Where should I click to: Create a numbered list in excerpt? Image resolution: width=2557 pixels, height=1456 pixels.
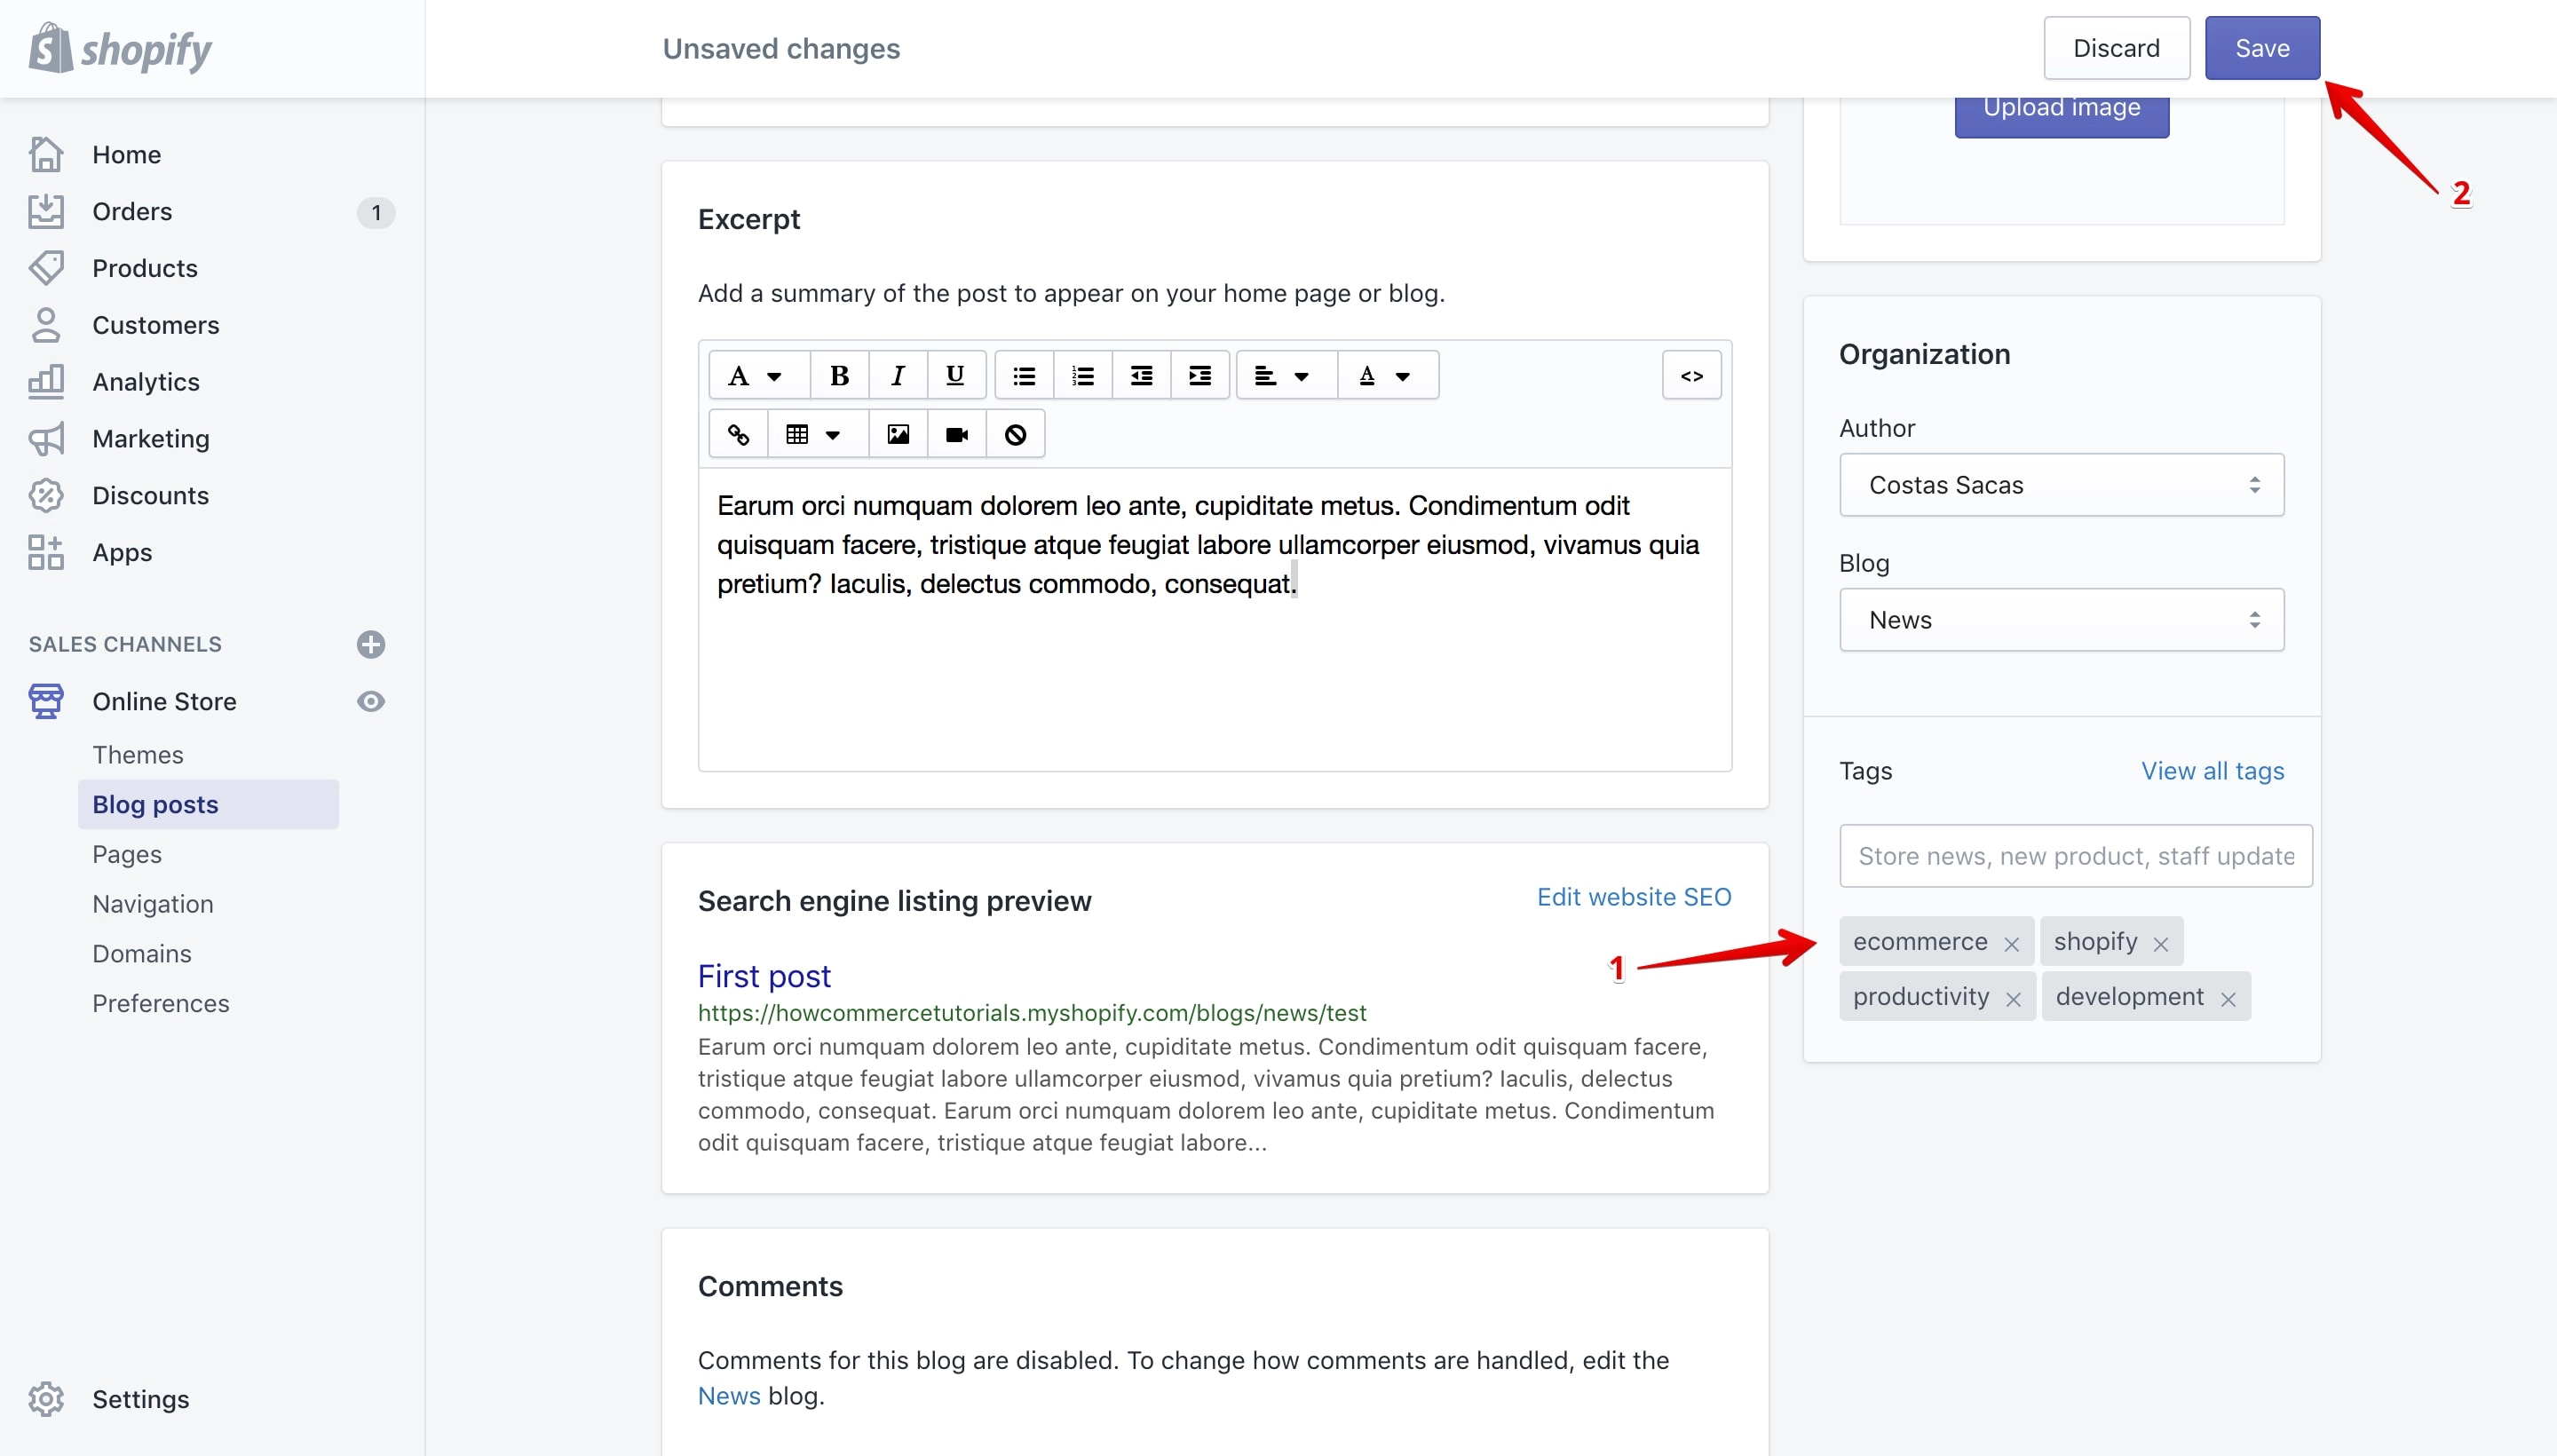tap(1082, 376)
